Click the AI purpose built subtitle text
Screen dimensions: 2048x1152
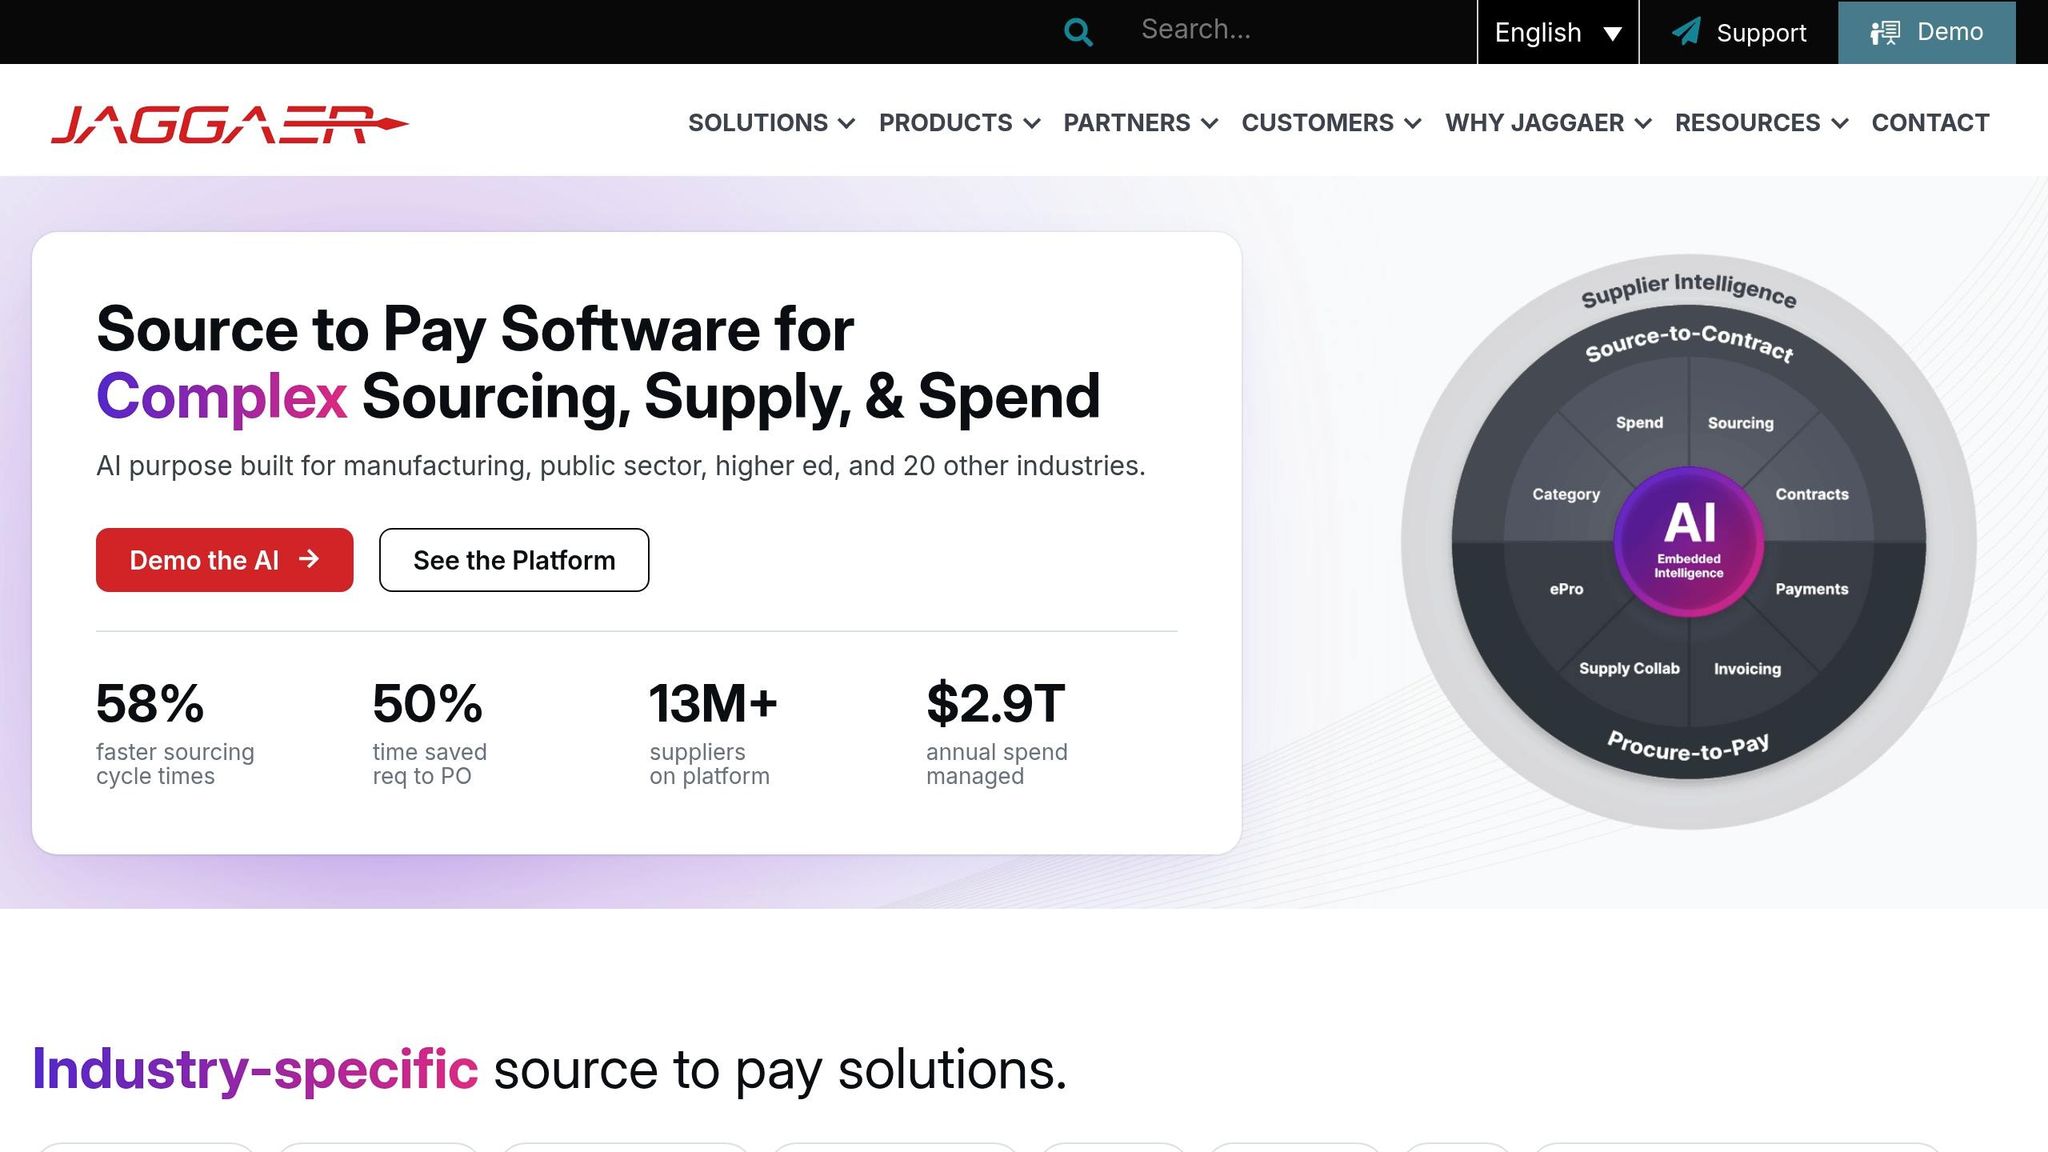click(x=621, y=466)
